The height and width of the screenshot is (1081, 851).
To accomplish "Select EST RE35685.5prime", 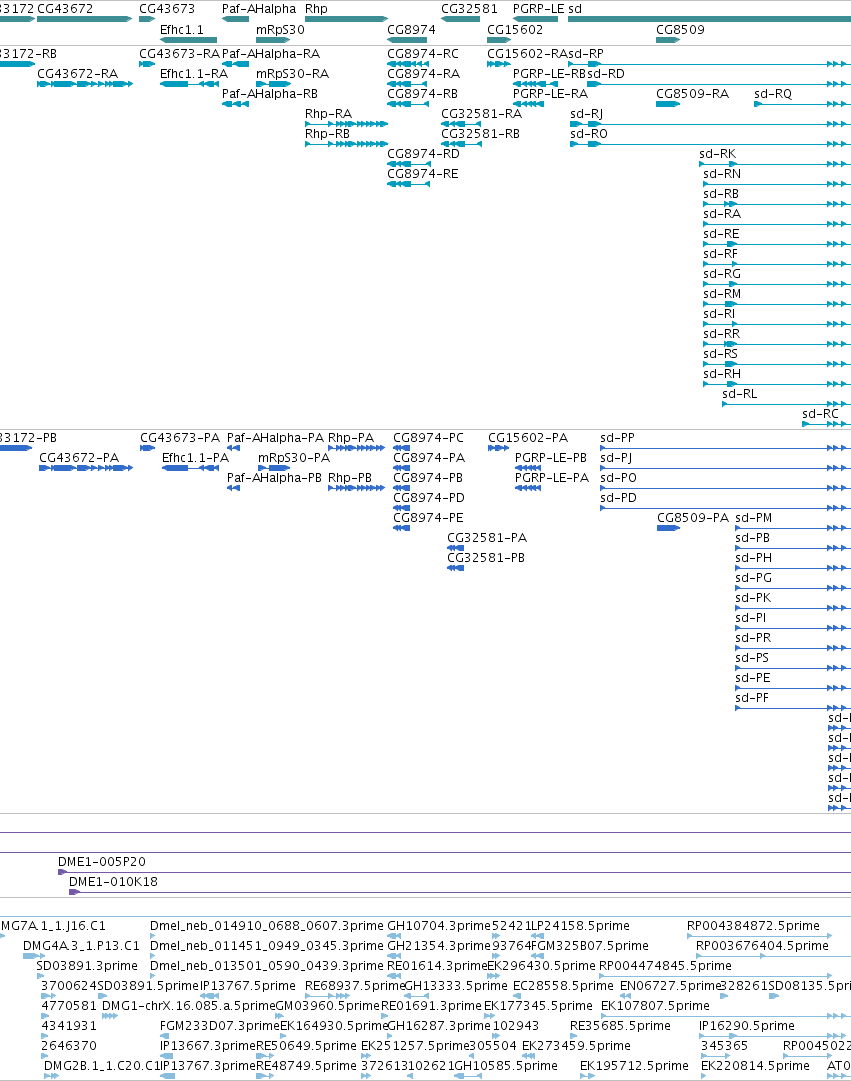I will pos(620,1026).
